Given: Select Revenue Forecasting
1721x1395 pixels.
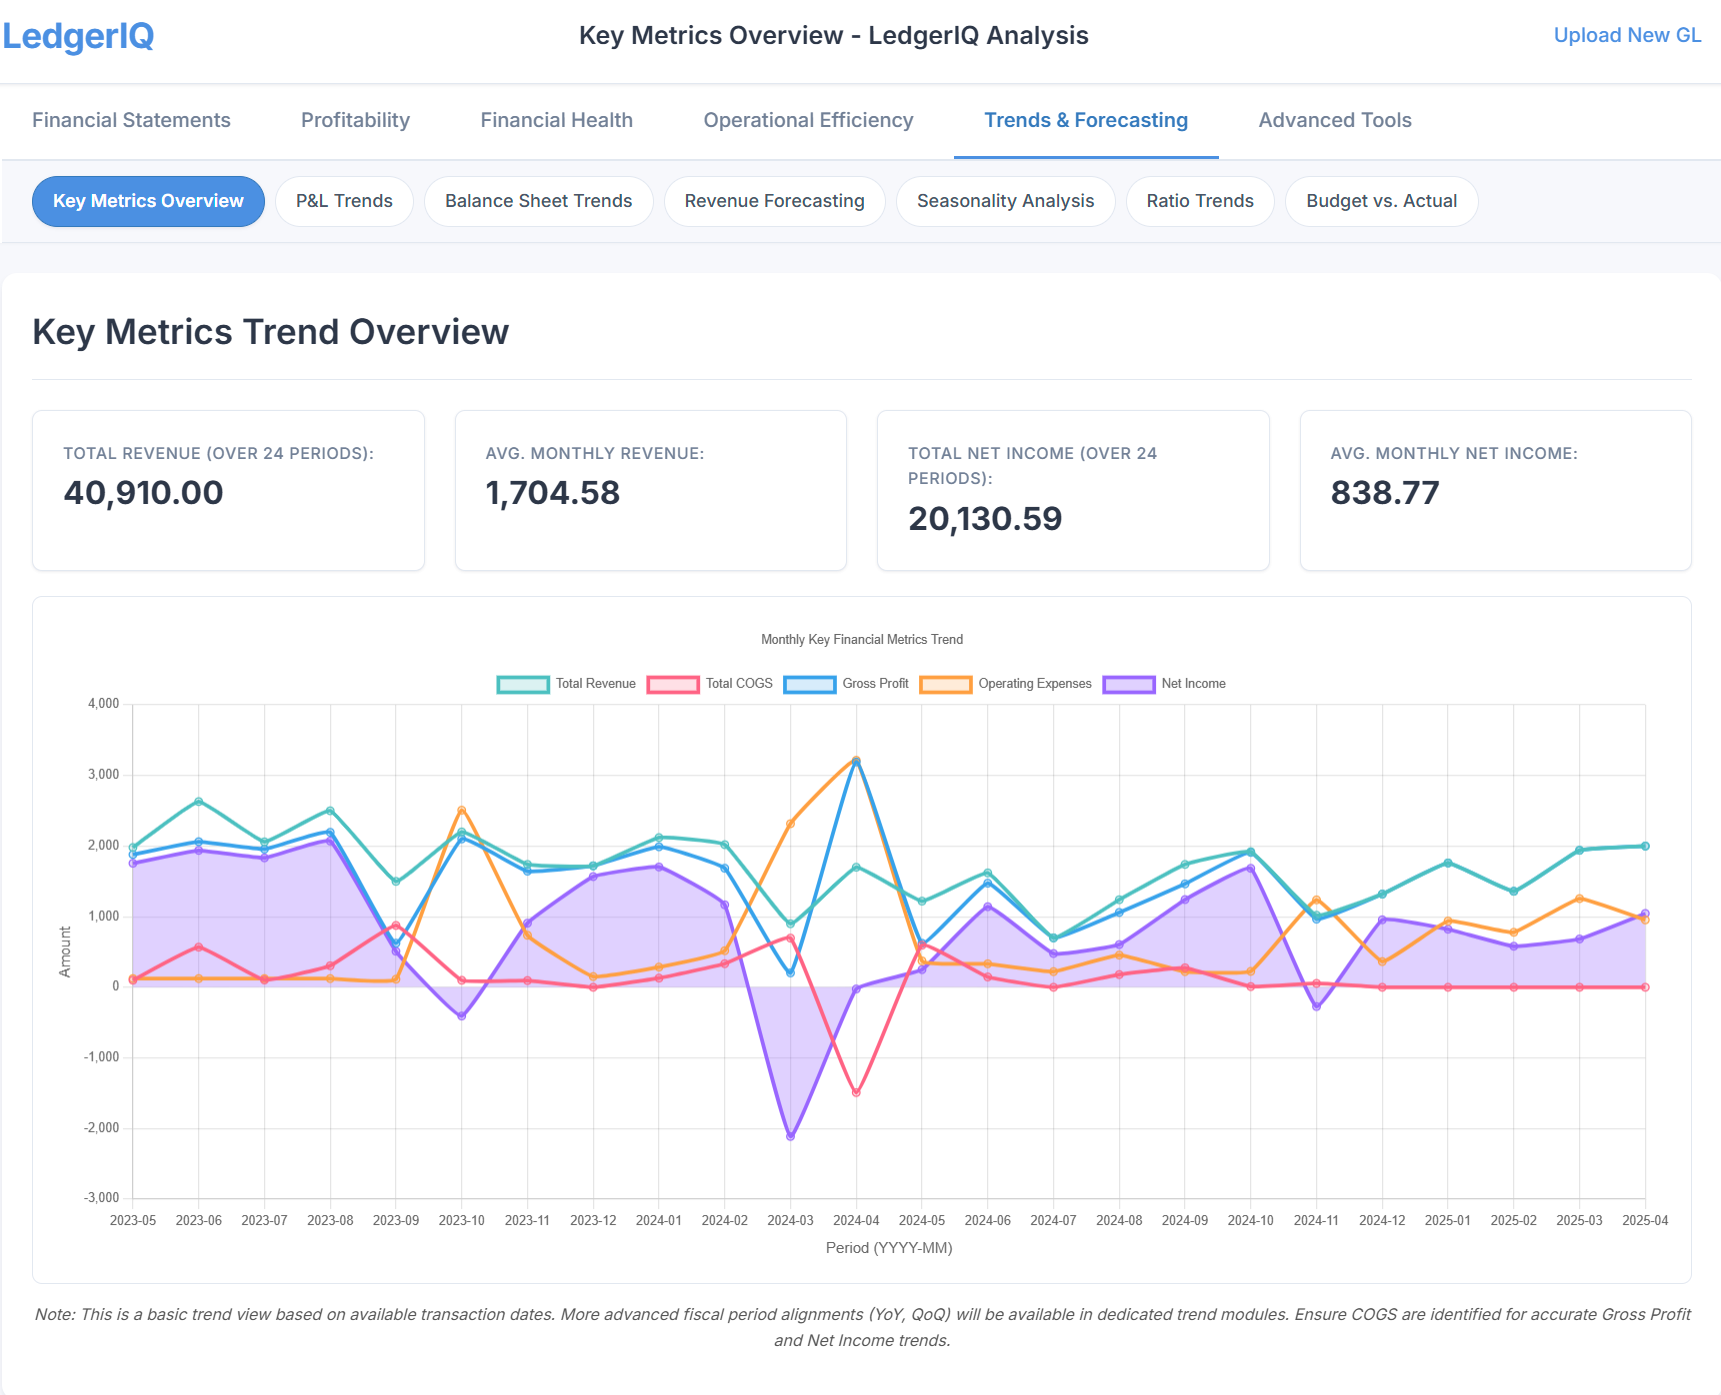Looking at the screenshot, I should (x=774, y=201).
